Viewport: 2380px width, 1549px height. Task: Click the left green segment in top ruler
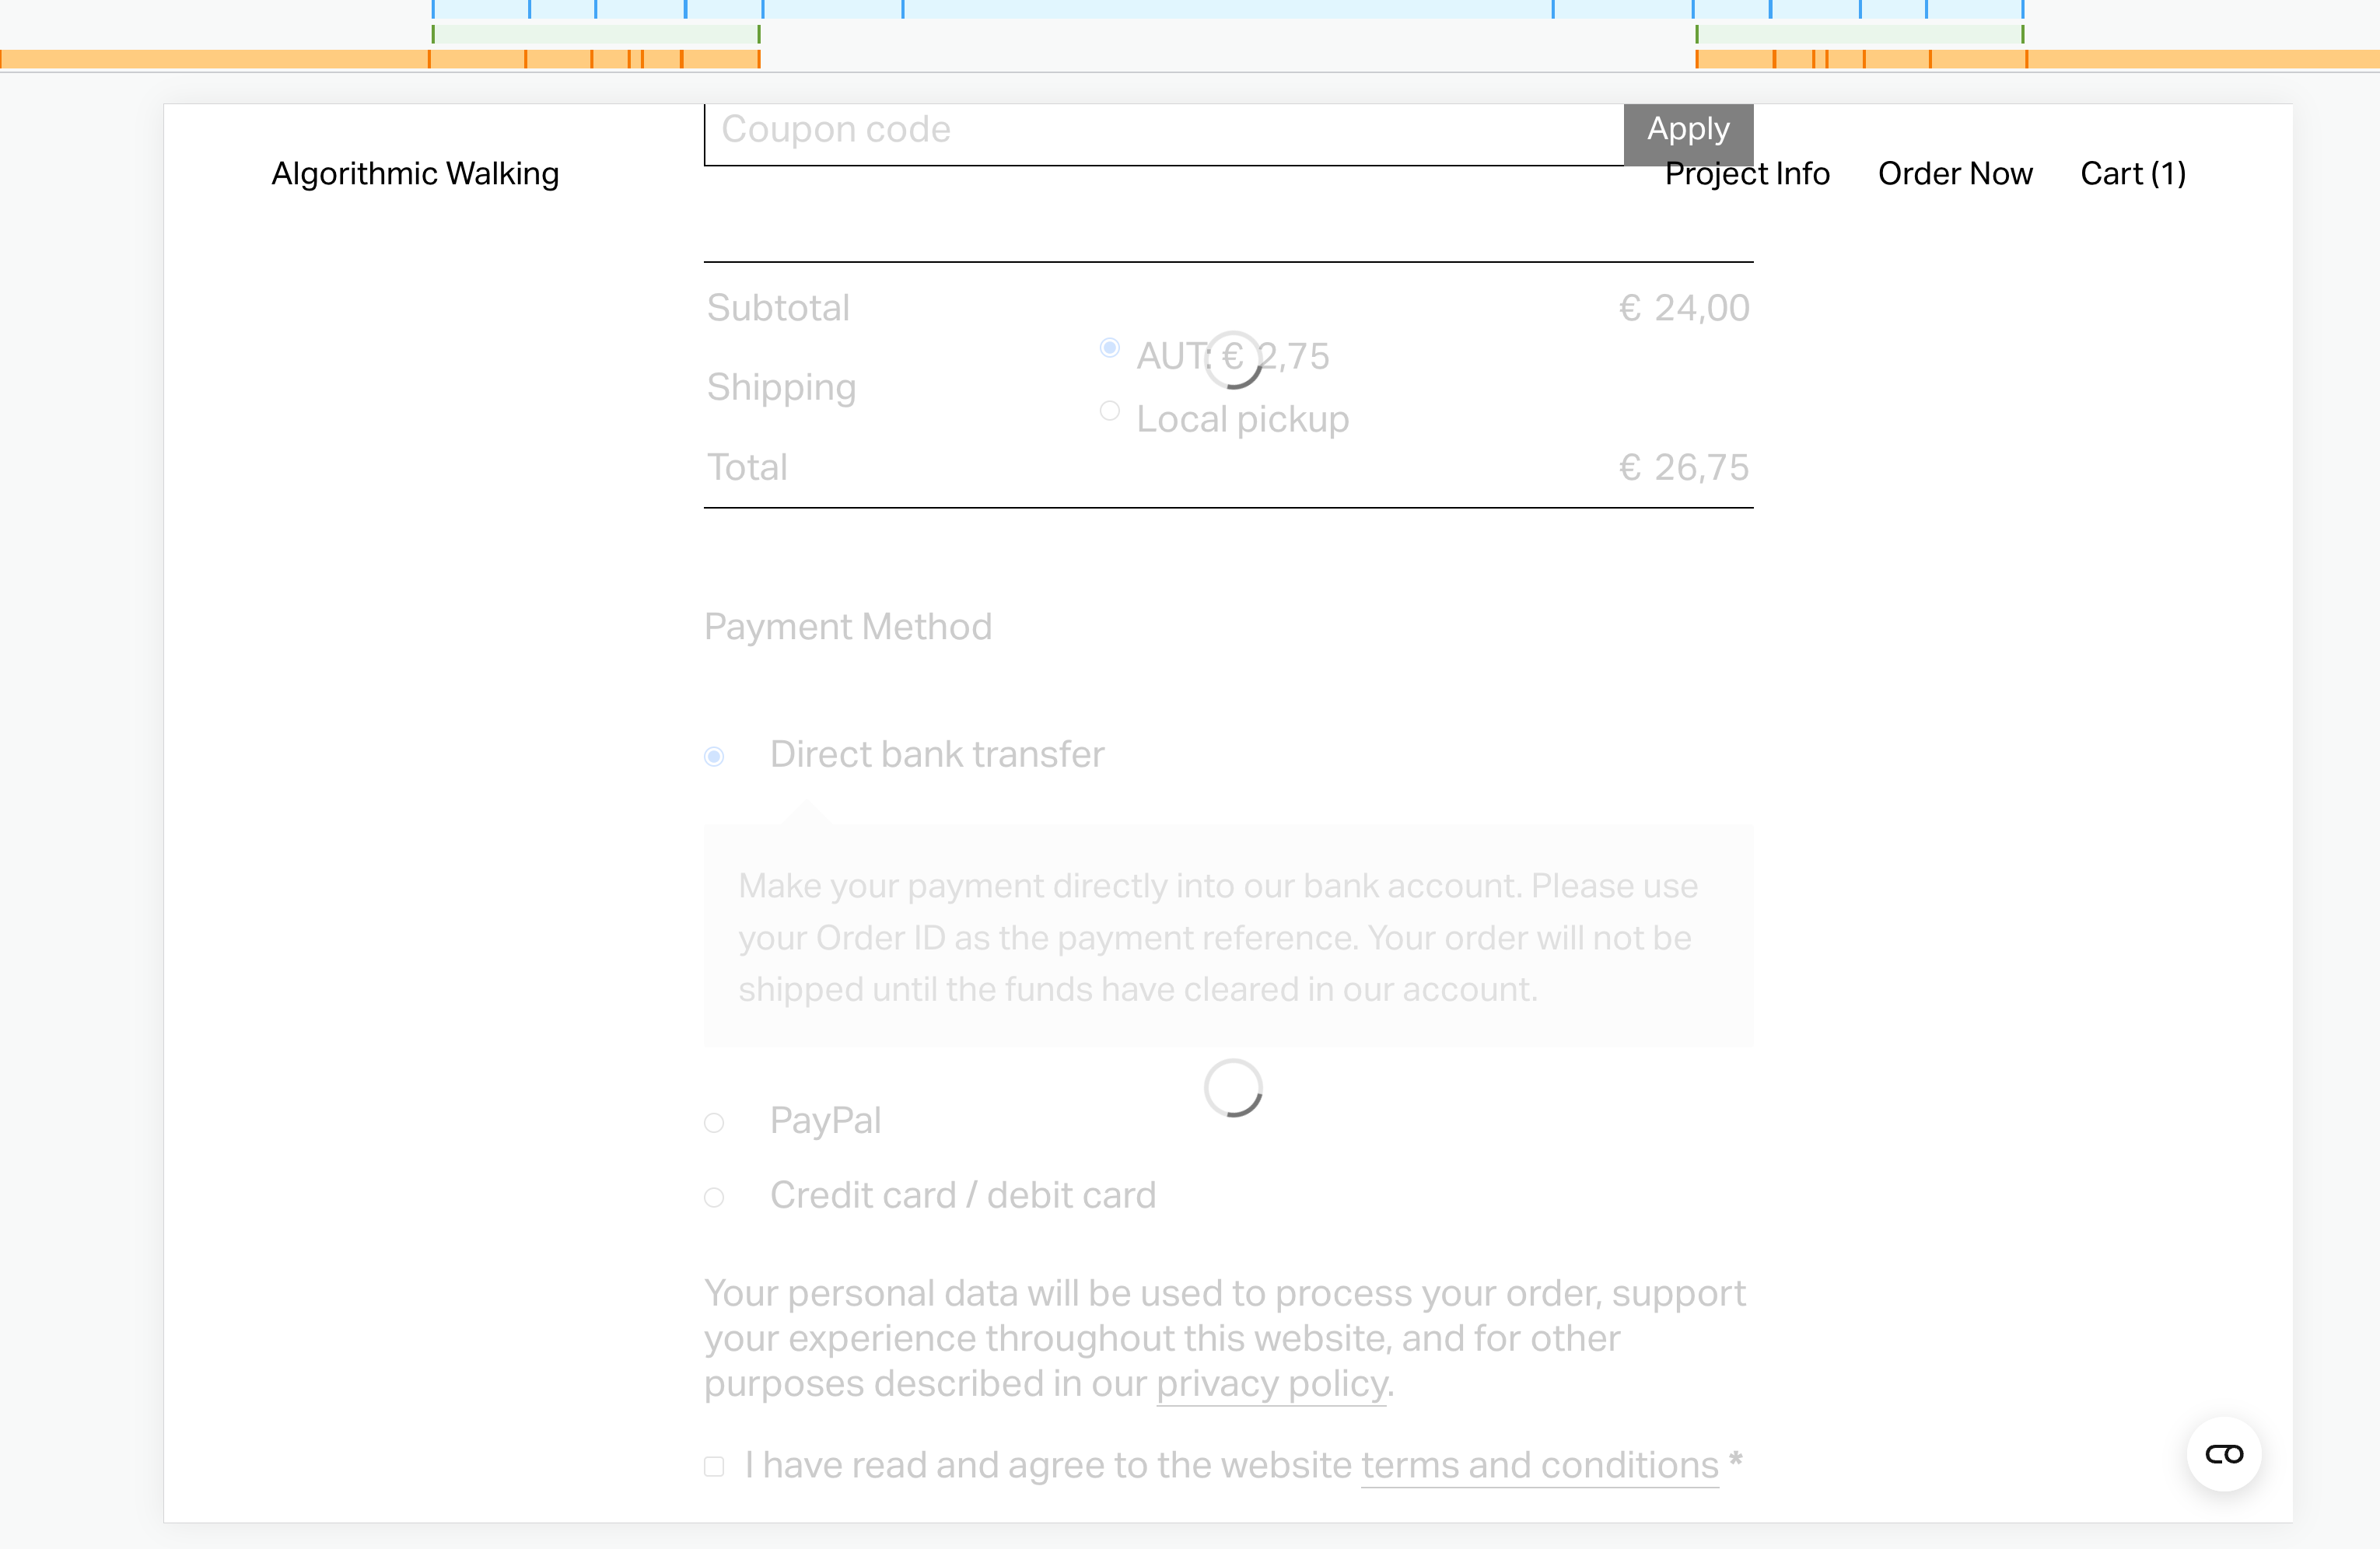(x=596, y=34)
